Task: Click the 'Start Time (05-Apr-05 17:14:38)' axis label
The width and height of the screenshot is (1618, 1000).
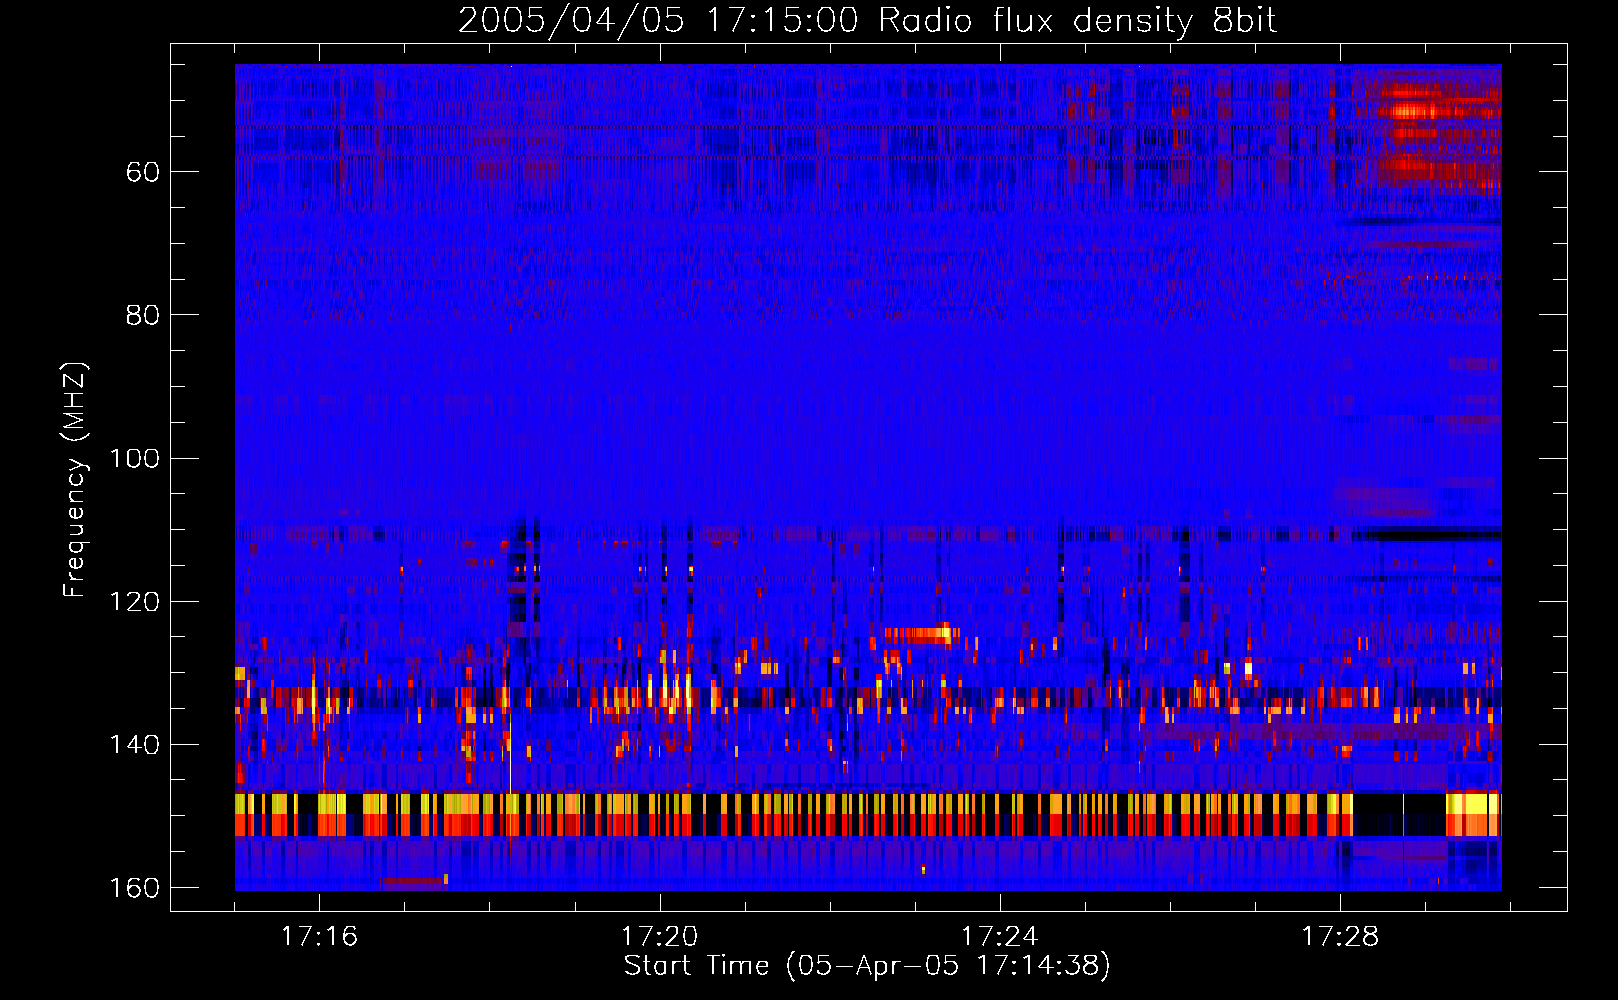Action: (x=867, y=966)
